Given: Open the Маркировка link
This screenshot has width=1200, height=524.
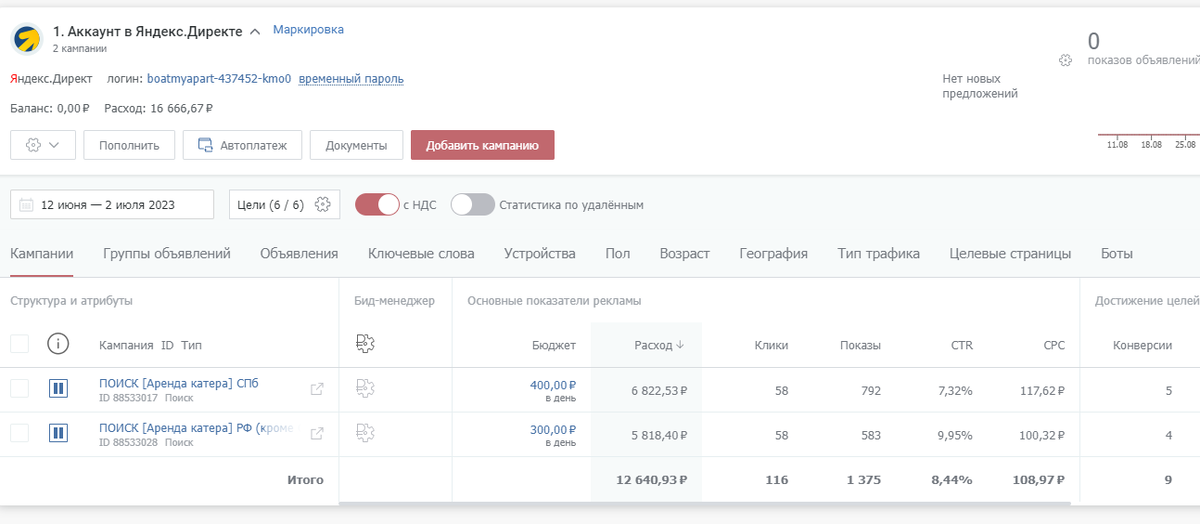Looking at the screenshot, I should click(x=308, y=30).
